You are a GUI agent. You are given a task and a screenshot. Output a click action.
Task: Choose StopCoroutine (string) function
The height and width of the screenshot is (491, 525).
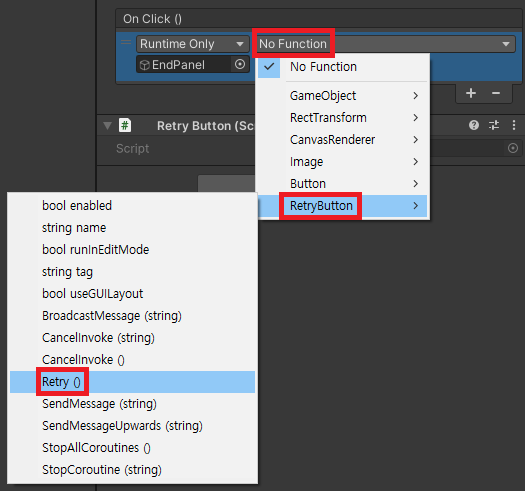132,470
